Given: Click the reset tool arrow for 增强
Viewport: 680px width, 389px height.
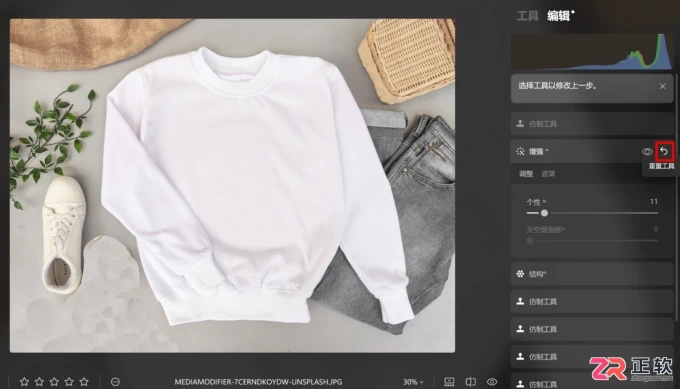Looking at the screenshot, I should tap(664, 151).
